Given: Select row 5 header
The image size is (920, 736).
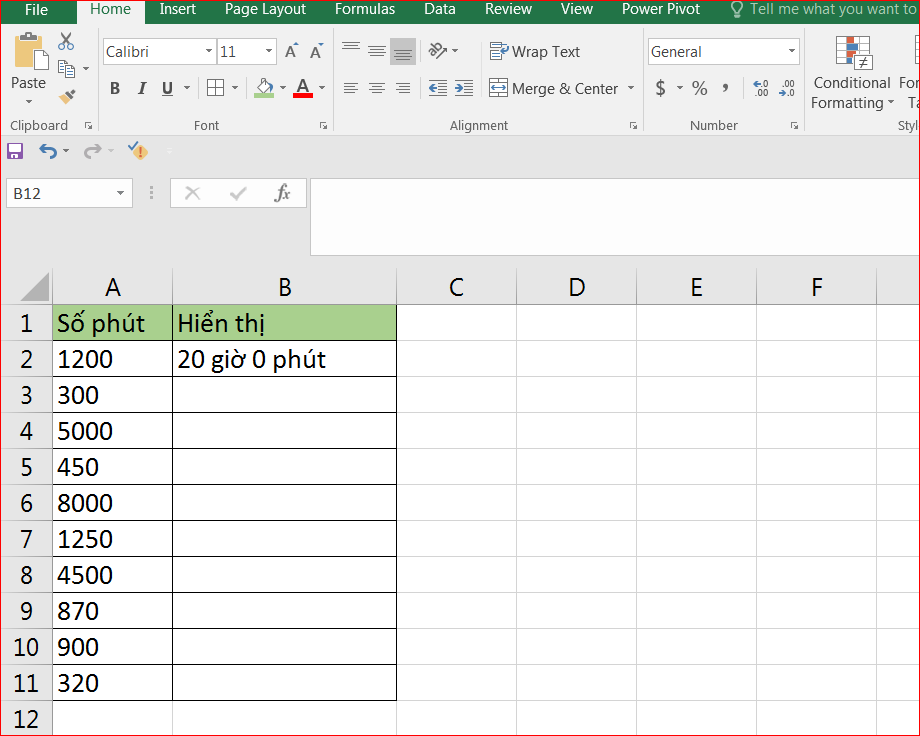Looking at the screenshot, I should pos(26,467).
